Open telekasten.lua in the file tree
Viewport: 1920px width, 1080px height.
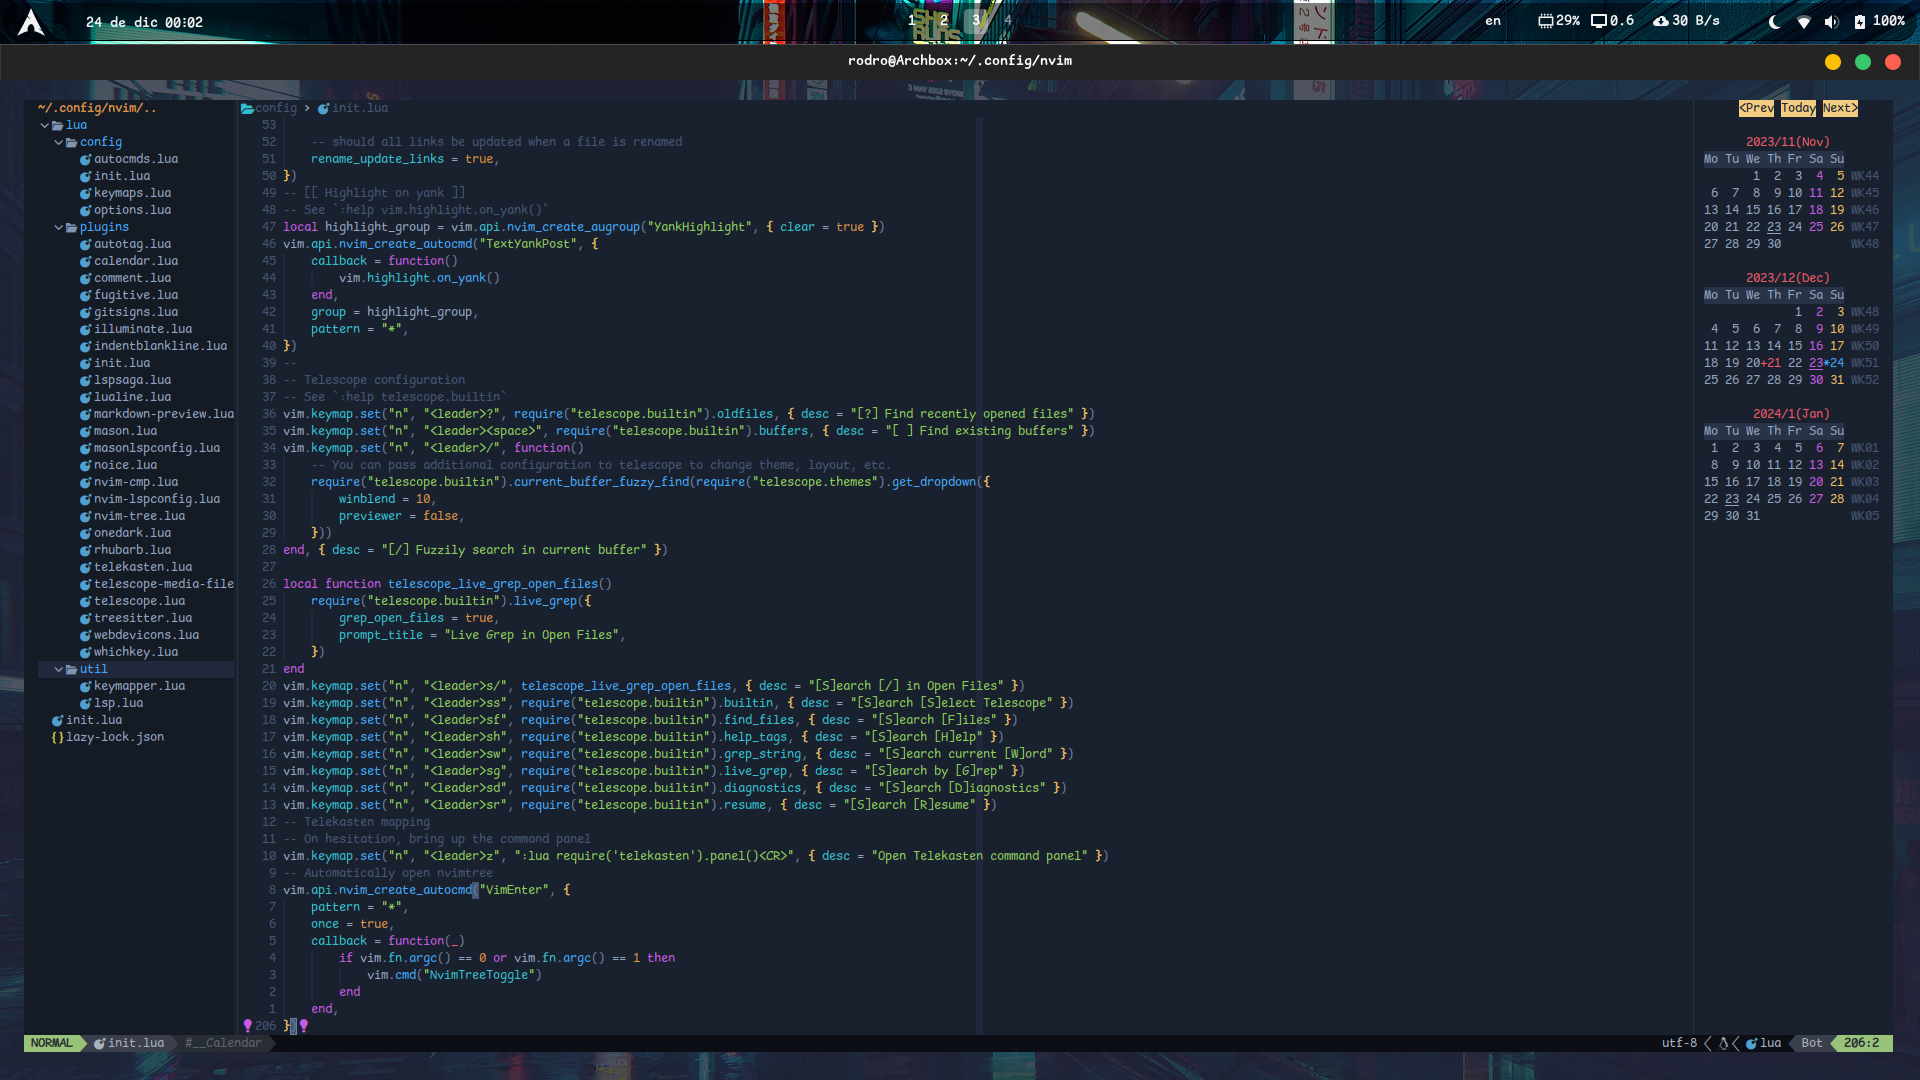coord(143,567)
